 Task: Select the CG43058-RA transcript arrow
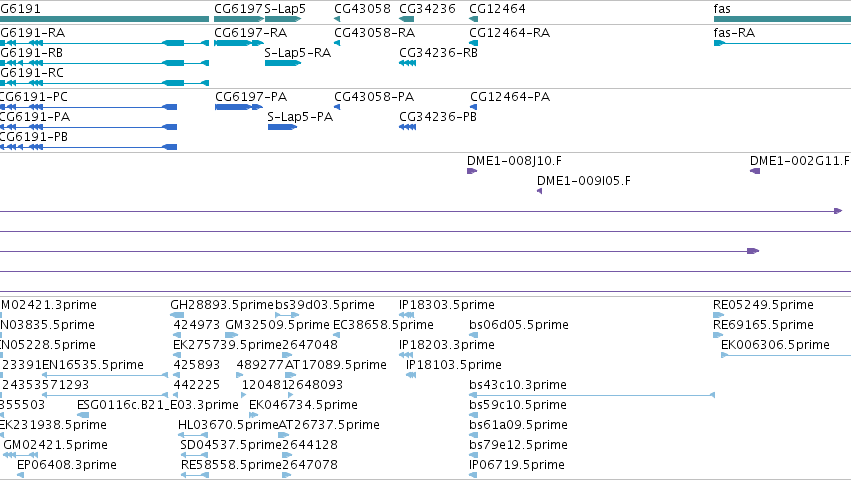(337, 43)
